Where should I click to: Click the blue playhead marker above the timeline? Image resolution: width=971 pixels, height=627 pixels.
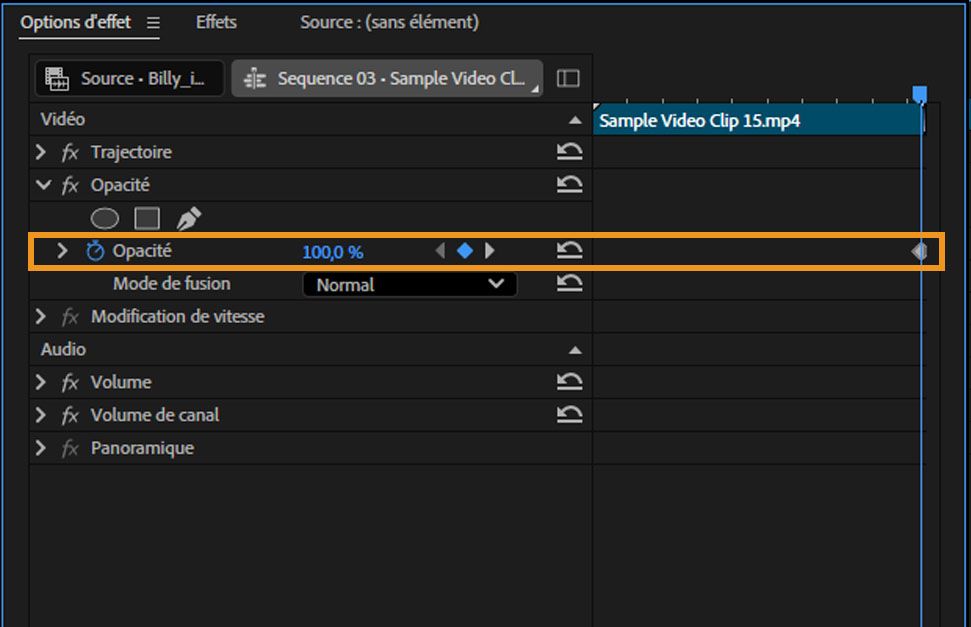[920, 90]
